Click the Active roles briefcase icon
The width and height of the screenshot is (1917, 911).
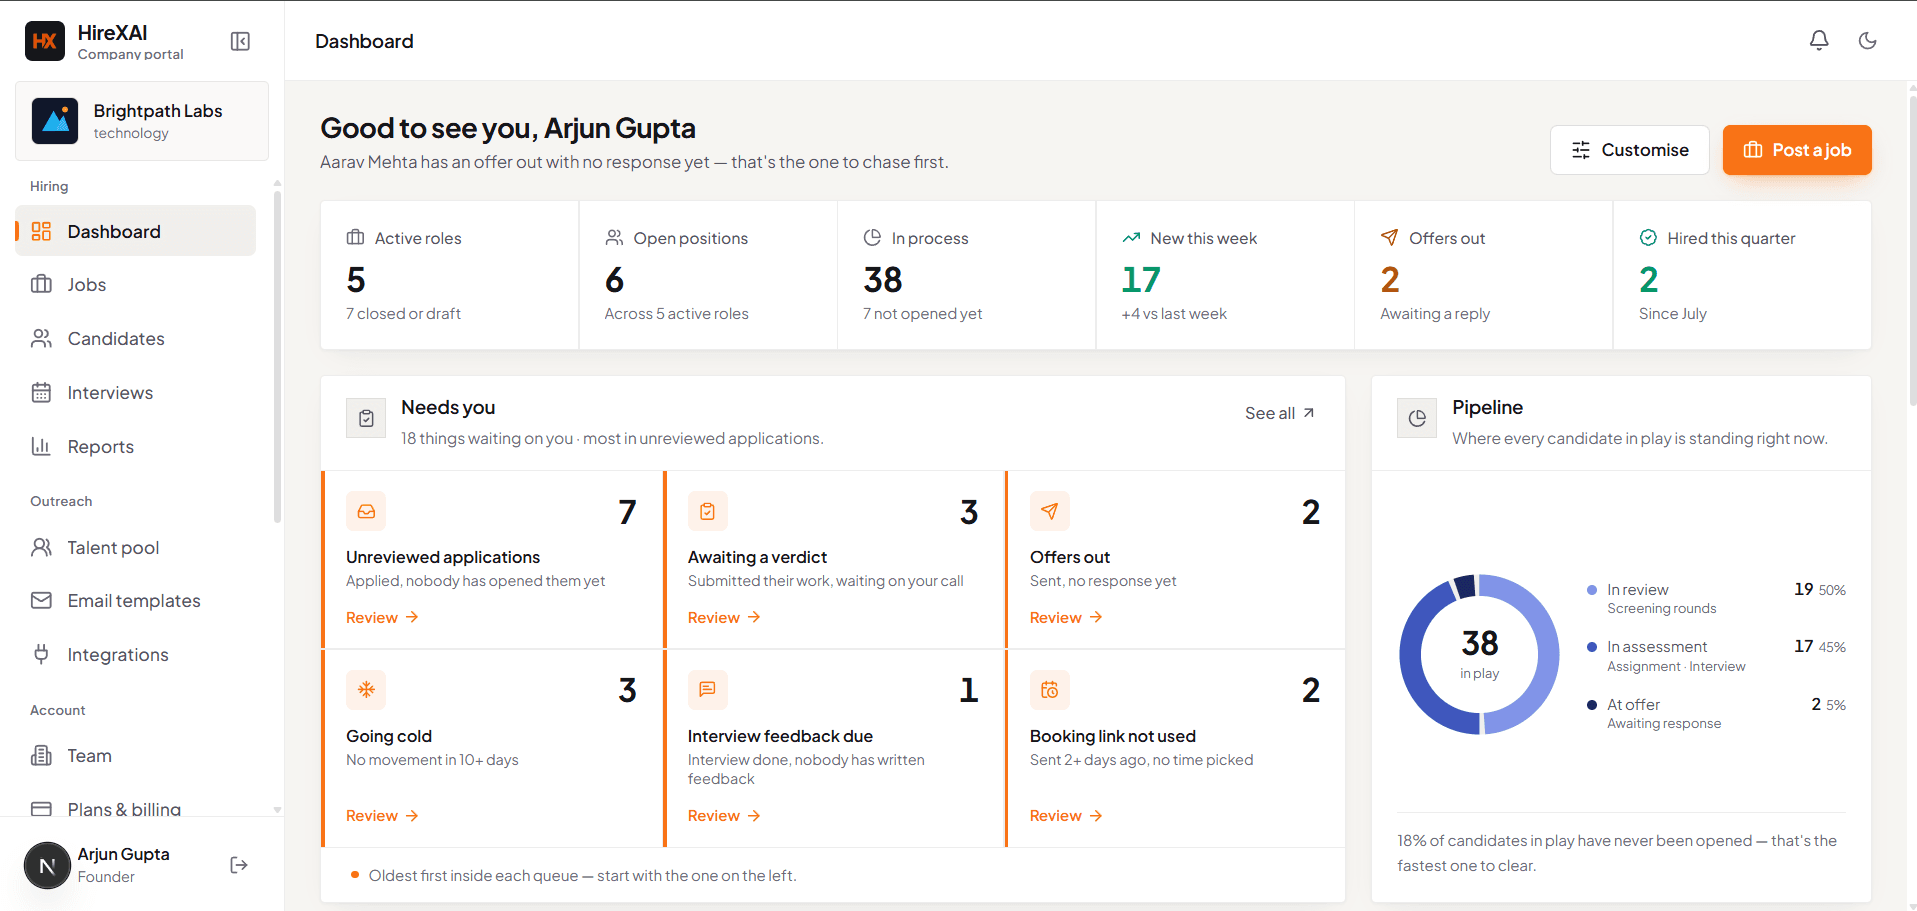click(355, 238)
